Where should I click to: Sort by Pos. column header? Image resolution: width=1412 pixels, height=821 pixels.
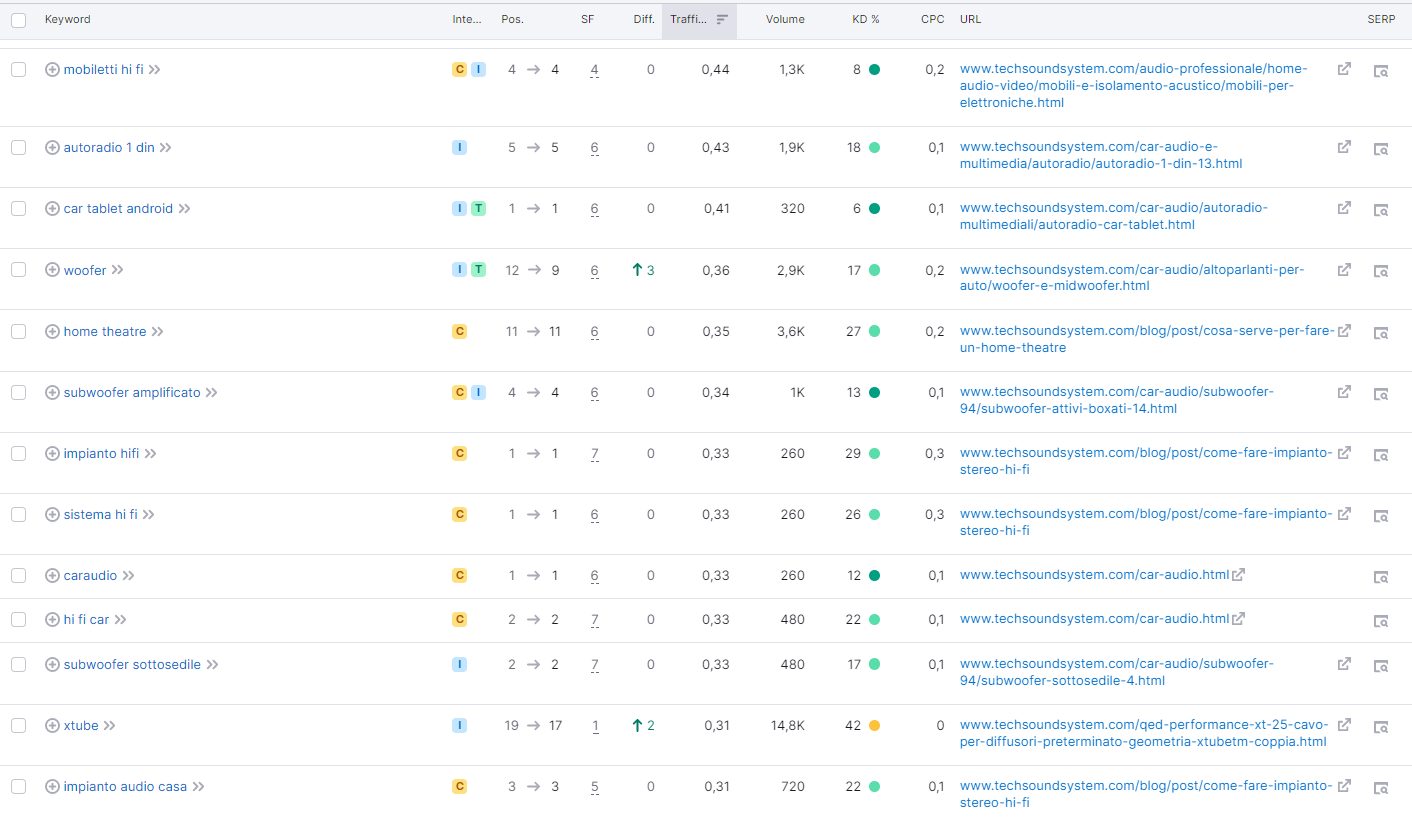[x=512, y=19]
